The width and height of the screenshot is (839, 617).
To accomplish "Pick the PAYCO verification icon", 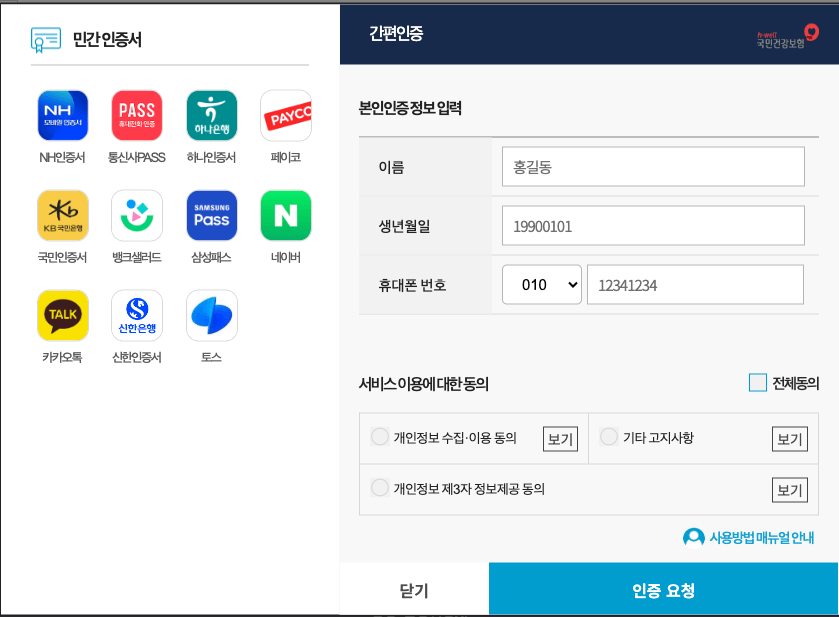I will tap(286, 114).
